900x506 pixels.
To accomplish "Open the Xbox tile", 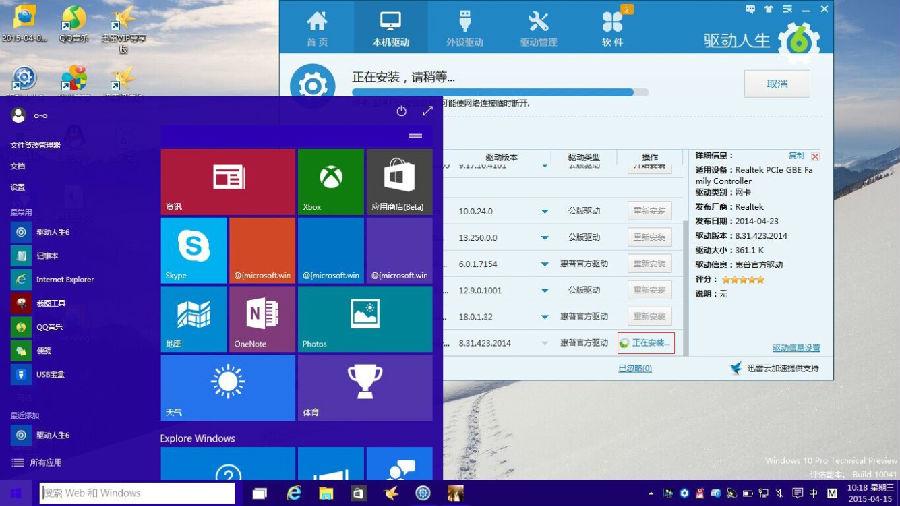I will pyautogui.click(x=331, y=182).
